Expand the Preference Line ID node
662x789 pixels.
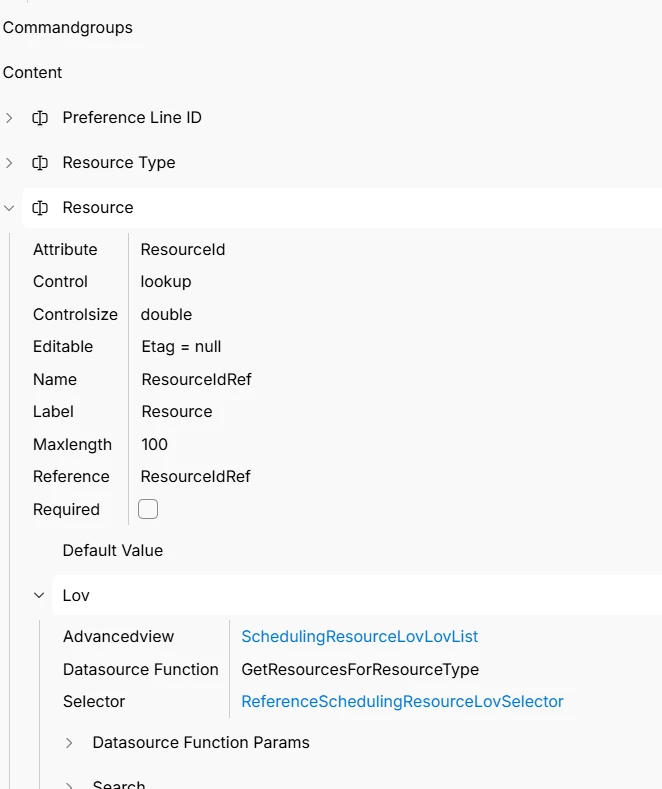[x=10, y=118]
